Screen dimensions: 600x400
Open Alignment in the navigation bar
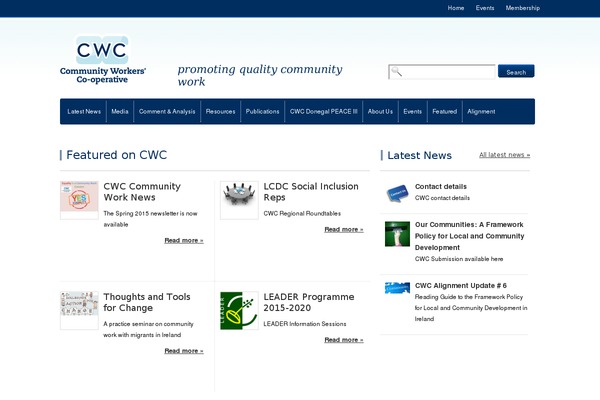click(x=481, y=111)
